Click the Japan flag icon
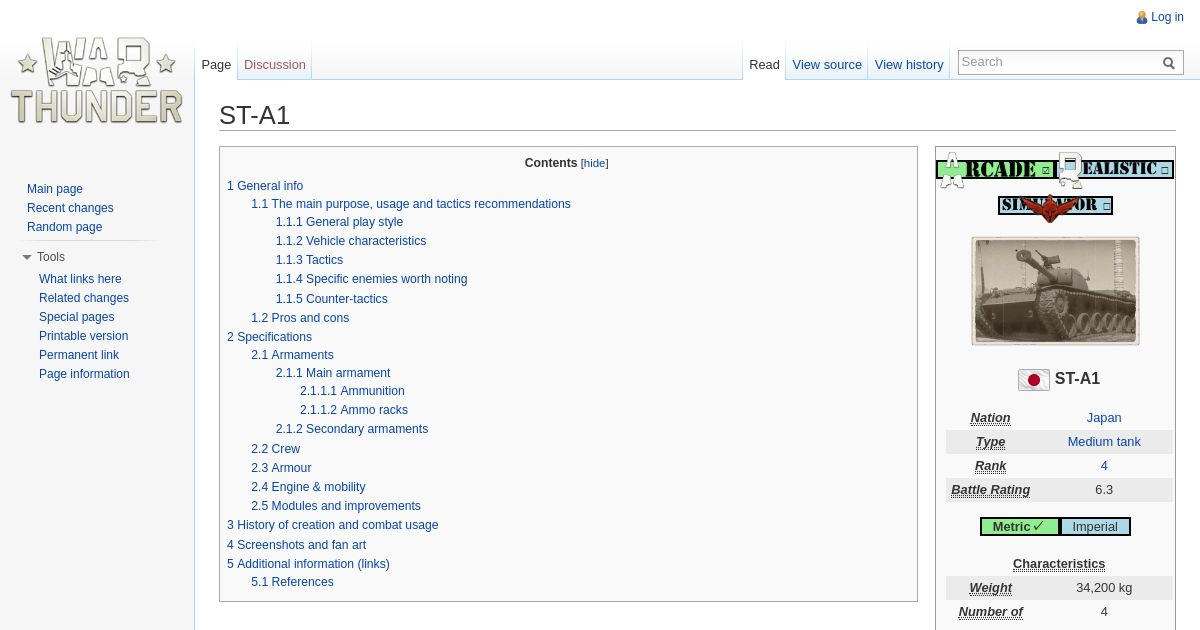This screenshot has height=630, width=1200. tap(1034, 380)
